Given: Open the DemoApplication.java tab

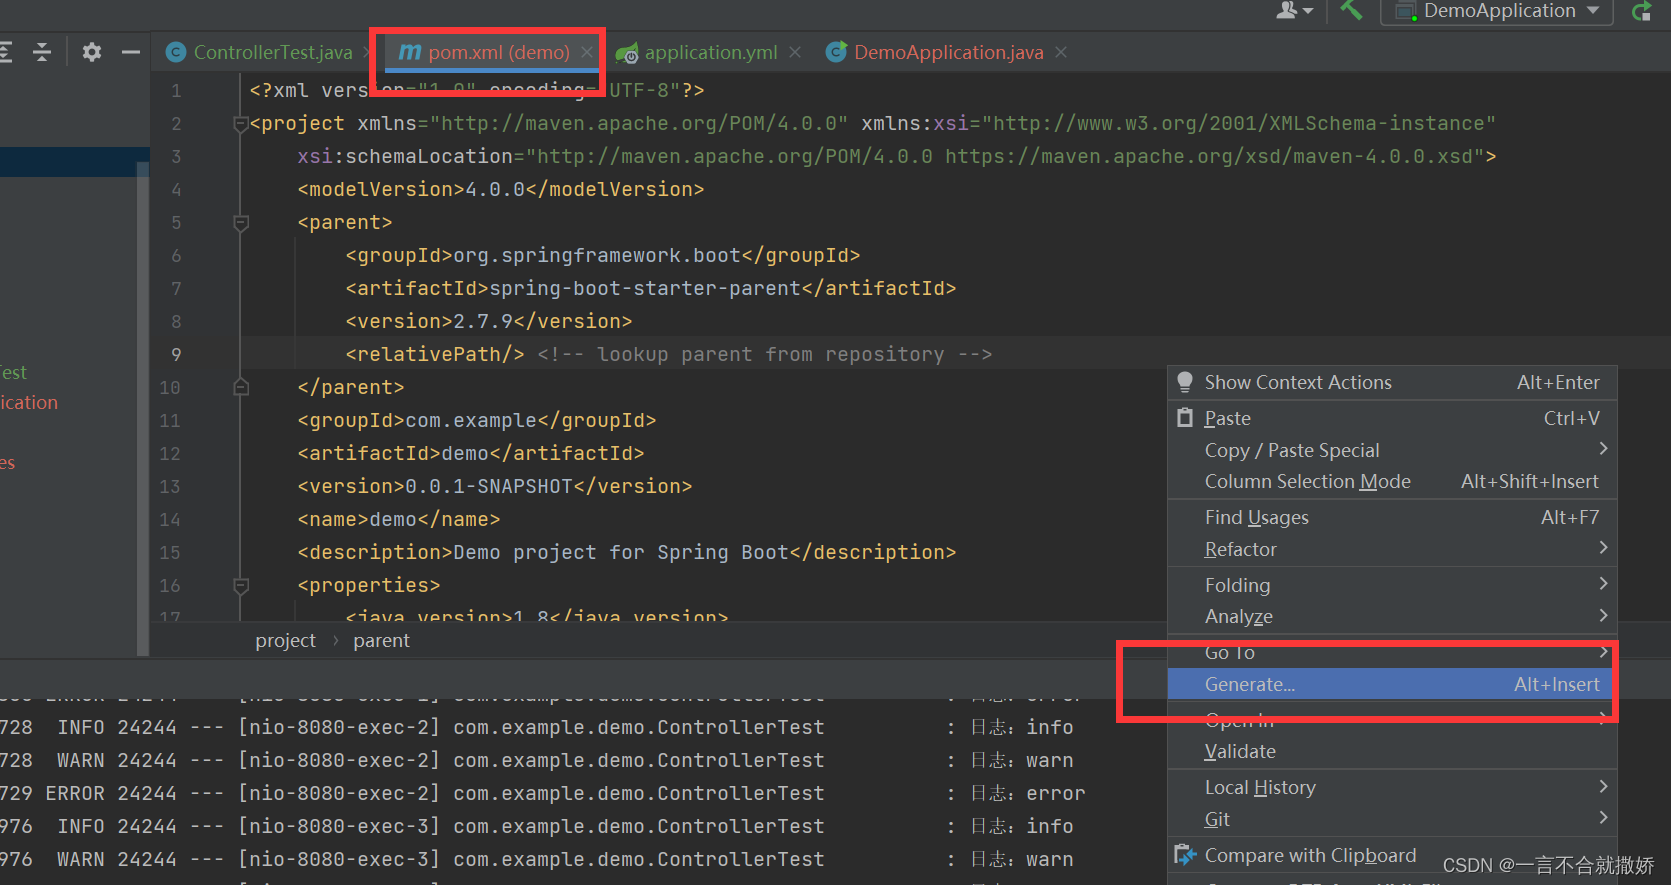Looking at the screenshot, I should pyautogui.click(x=948, y=52).
